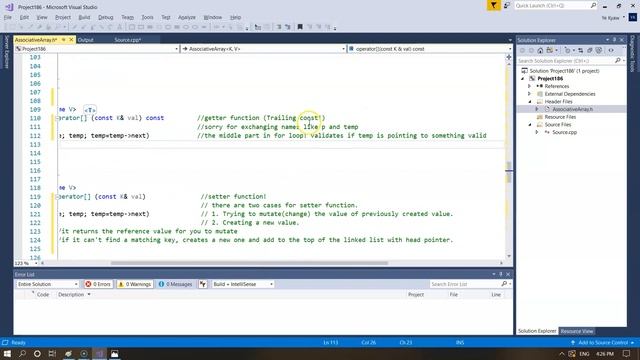Open the Windows Start menu

coord(7,353)
